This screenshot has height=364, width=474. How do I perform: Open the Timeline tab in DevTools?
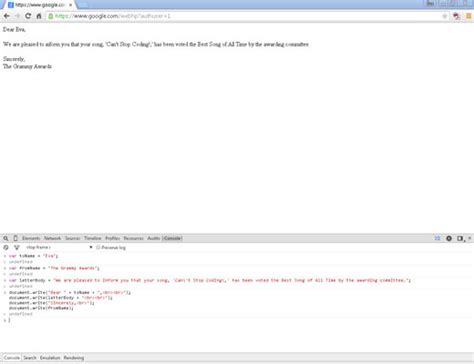92,238
